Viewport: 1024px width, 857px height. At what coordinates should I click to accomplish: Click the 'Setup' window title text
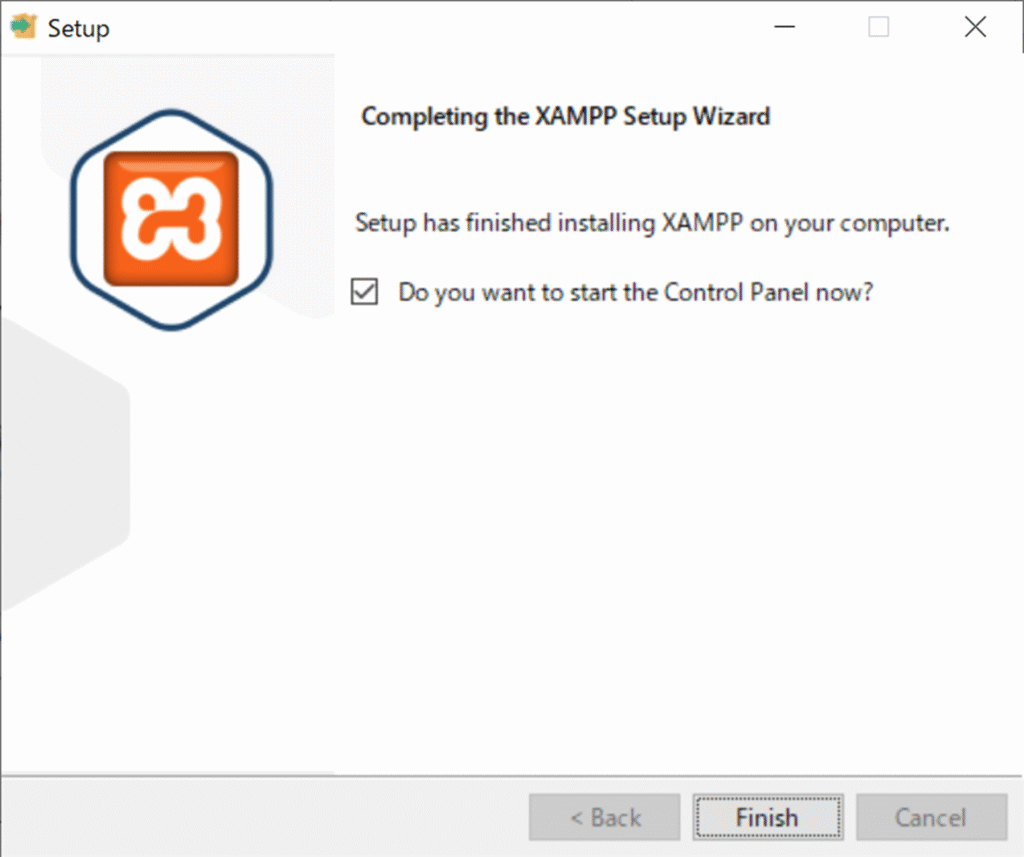click(x=79, y=28)
